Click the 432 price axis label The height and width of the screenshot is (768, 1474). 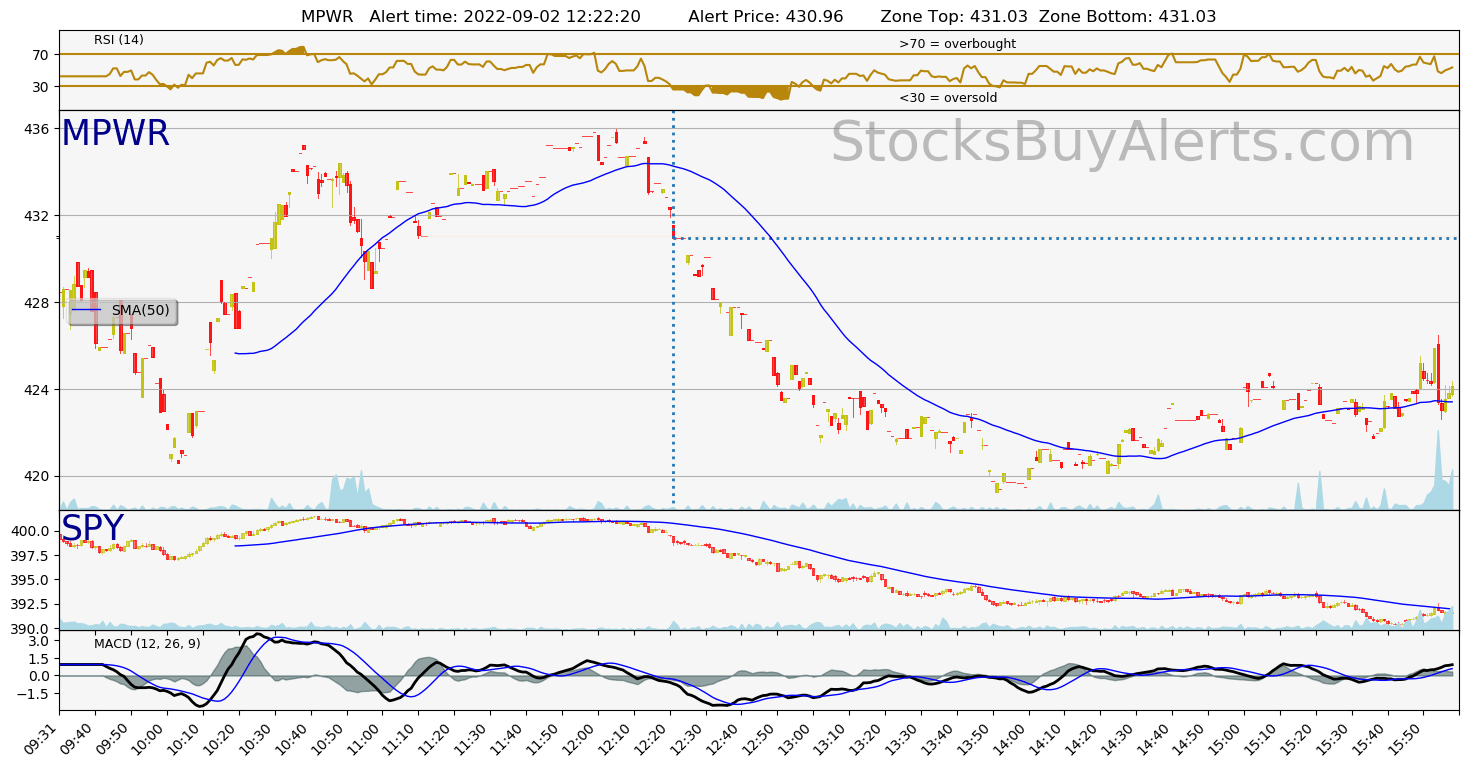point(38,216)
